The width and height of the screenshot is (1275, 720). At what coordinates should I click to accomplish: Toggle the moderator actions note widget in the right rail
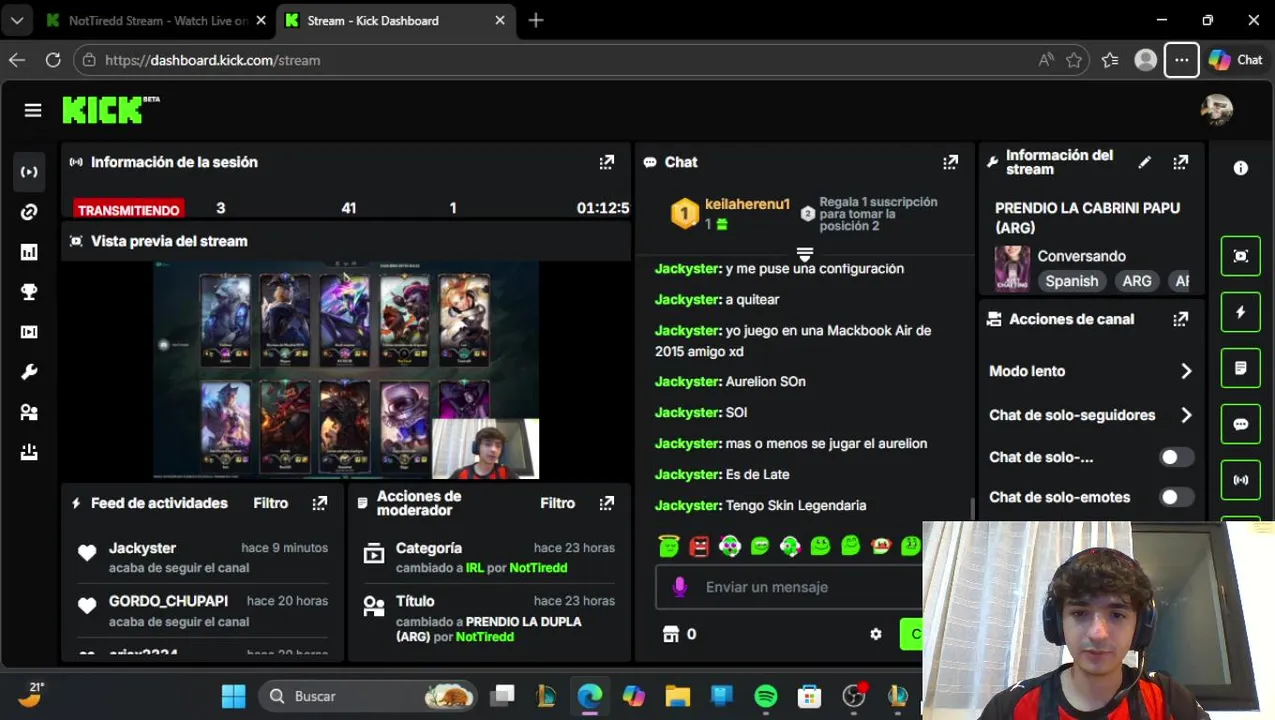[x=1241, y=368]
